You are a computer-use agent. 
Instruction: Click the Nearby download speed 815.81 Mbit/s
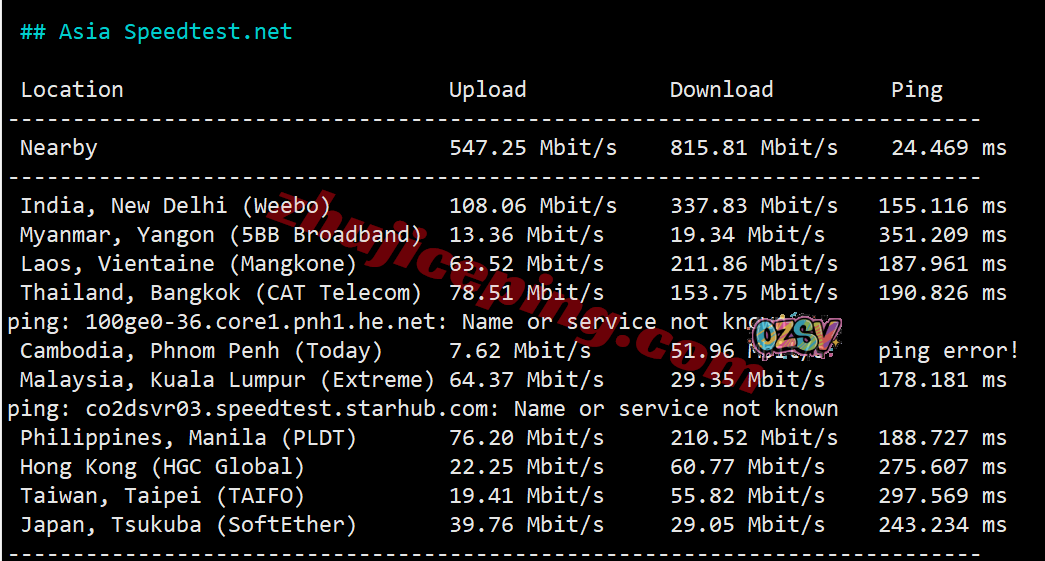click(x=753, y=148)
